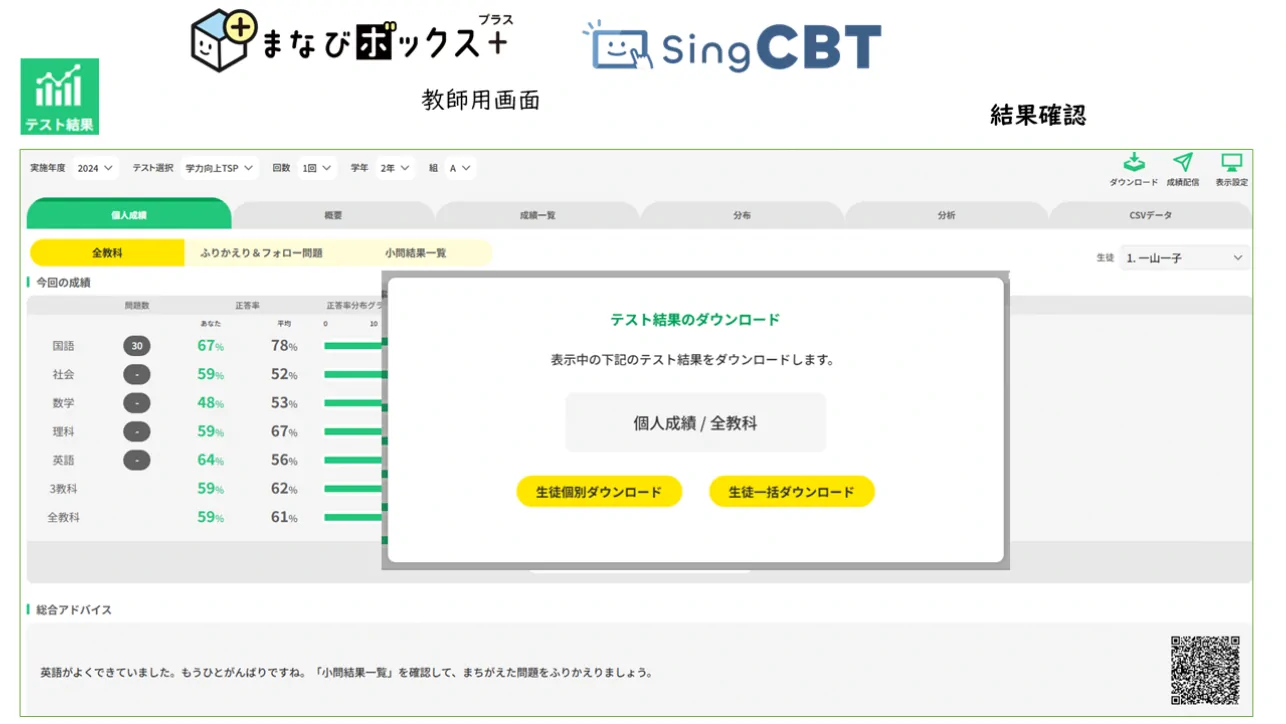Click the 30 question count badge for 国語

[137, 346]
